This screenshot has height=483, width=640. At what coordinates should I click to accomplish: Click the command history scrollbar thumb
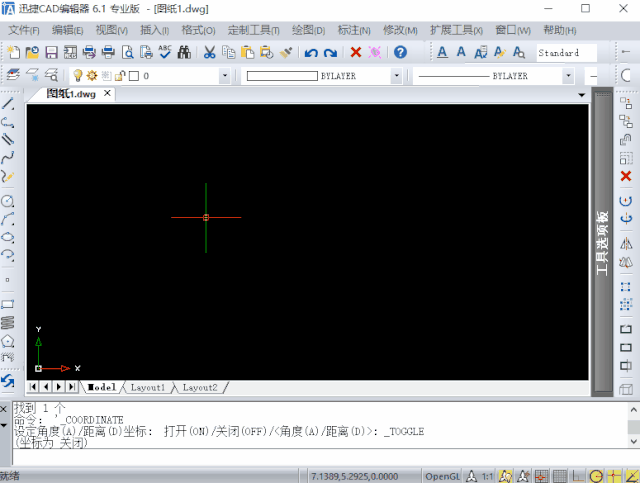click(x=633, y=426)
